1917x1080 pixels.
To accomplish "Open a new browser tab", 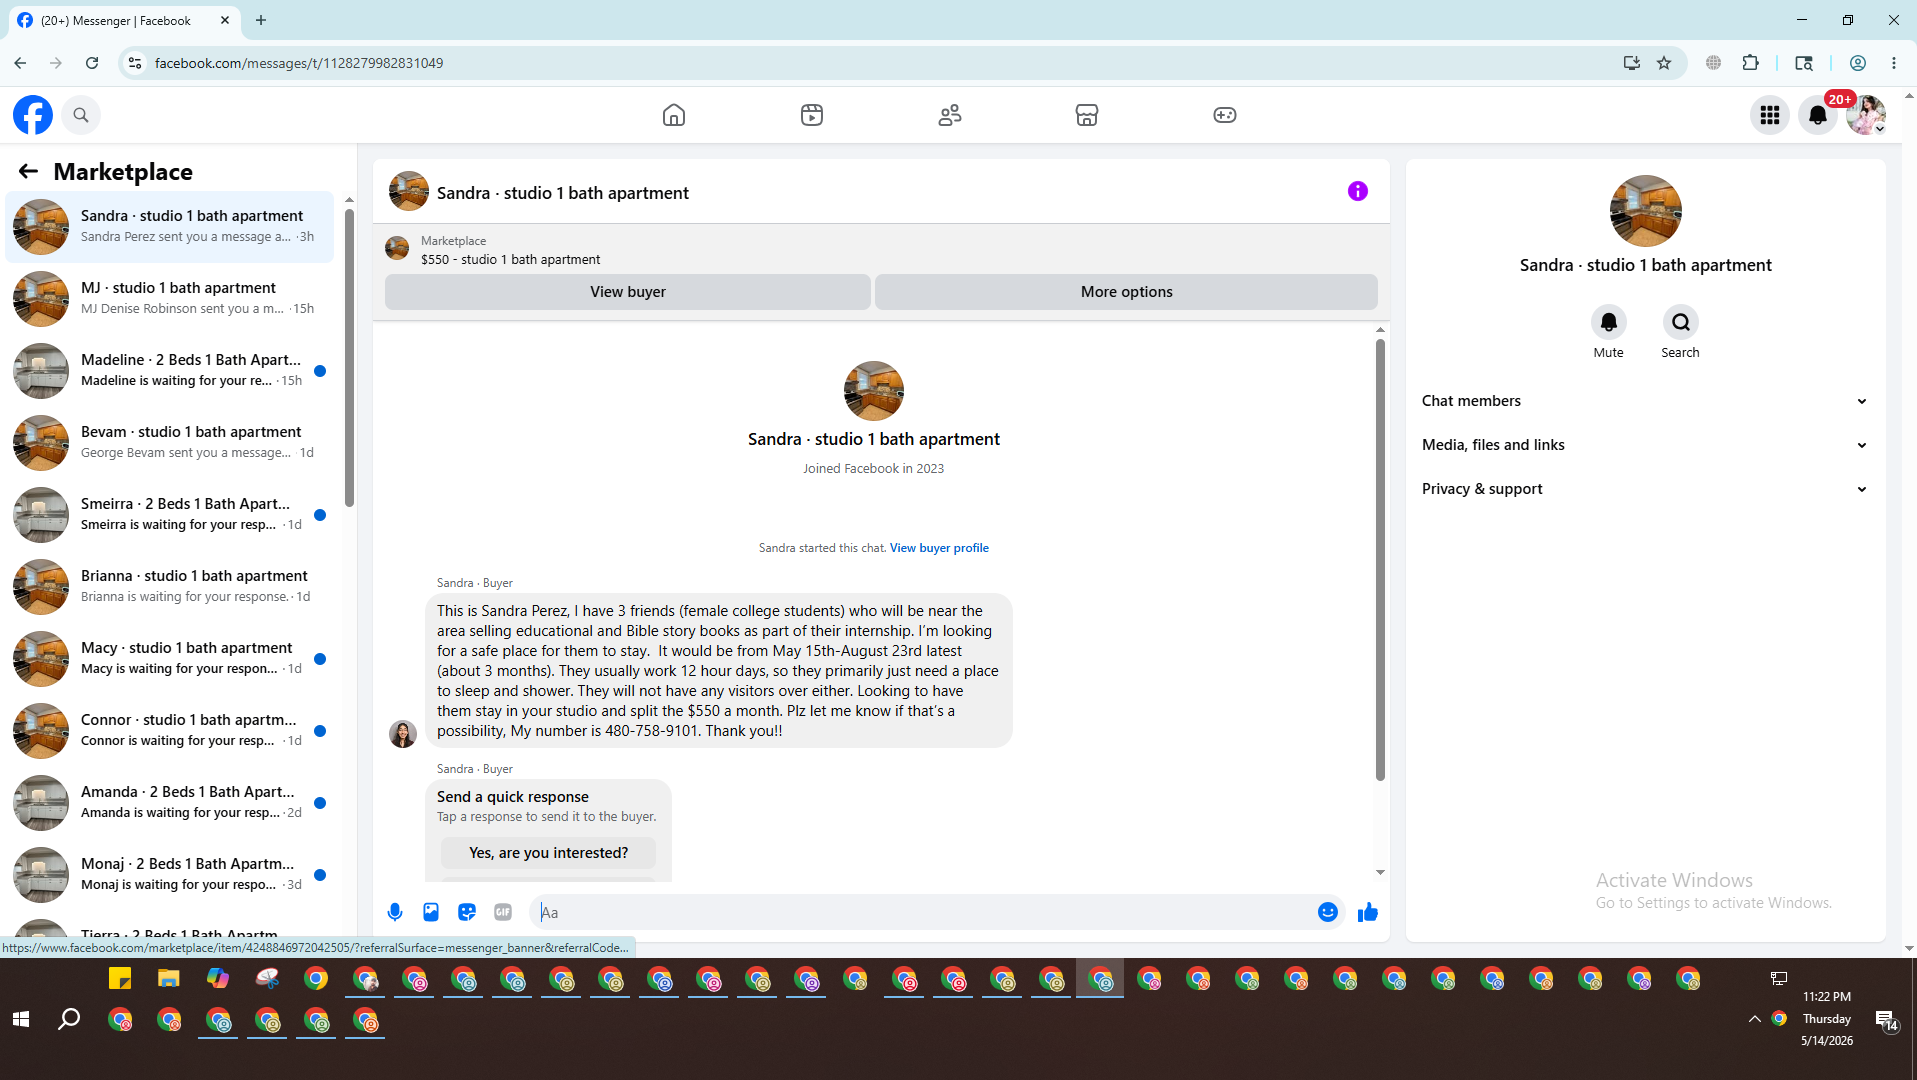I will (261, 20).
